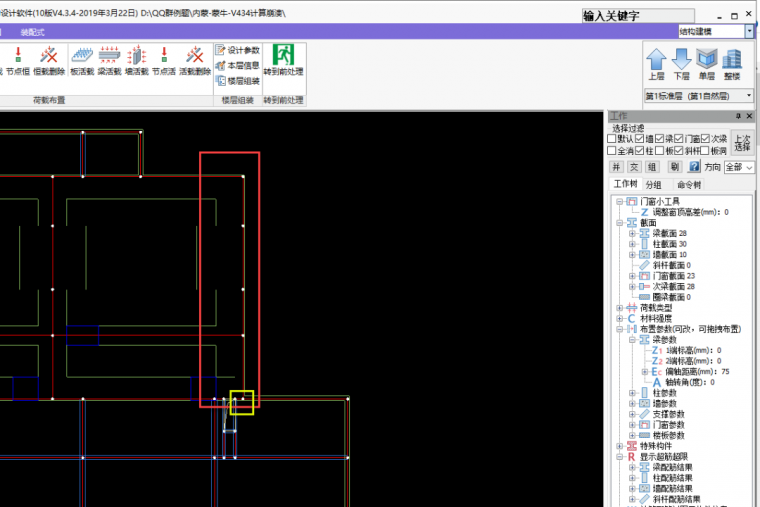
Task: Open the 方向 全部 direction dropdown
Action: click(x=739, y=167)
